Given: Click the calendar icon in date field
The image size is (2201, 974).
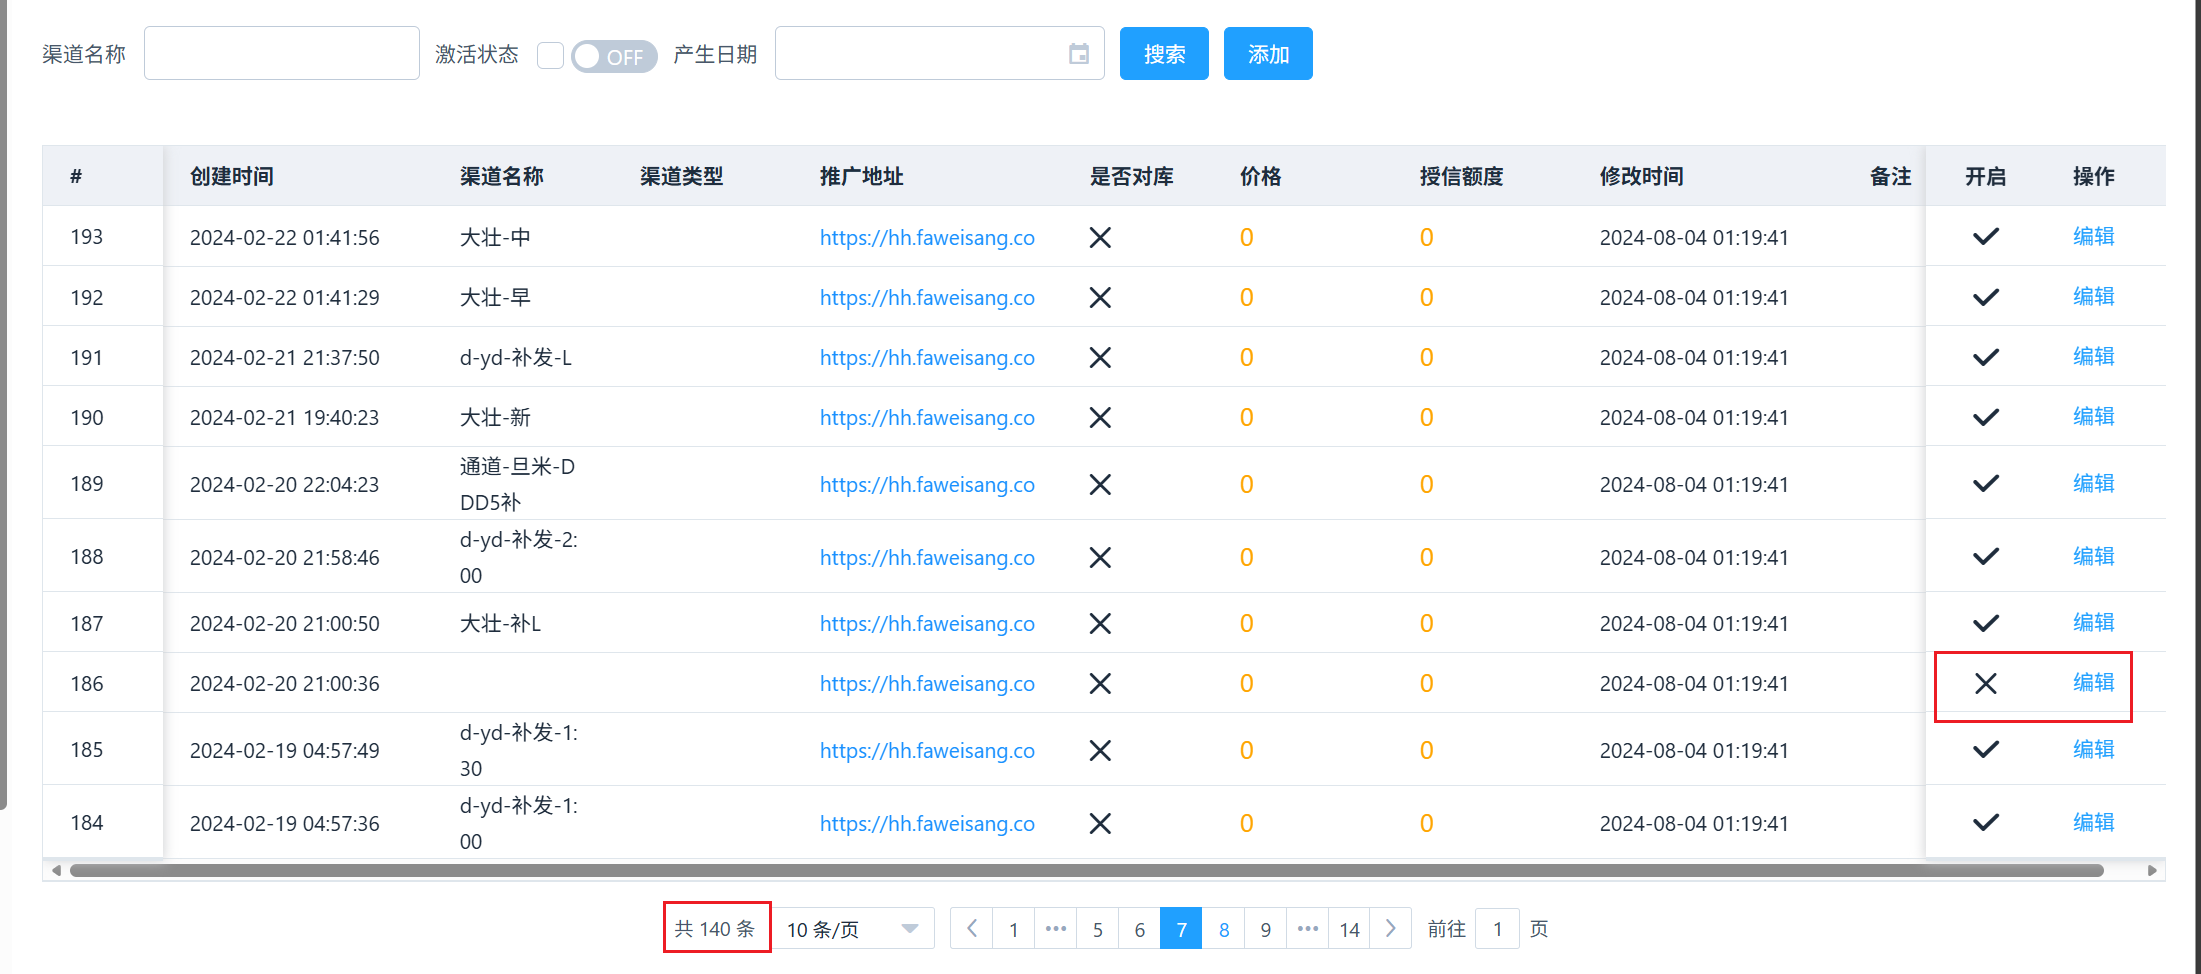Looking at the screenshot, I should pos(1078,54).
